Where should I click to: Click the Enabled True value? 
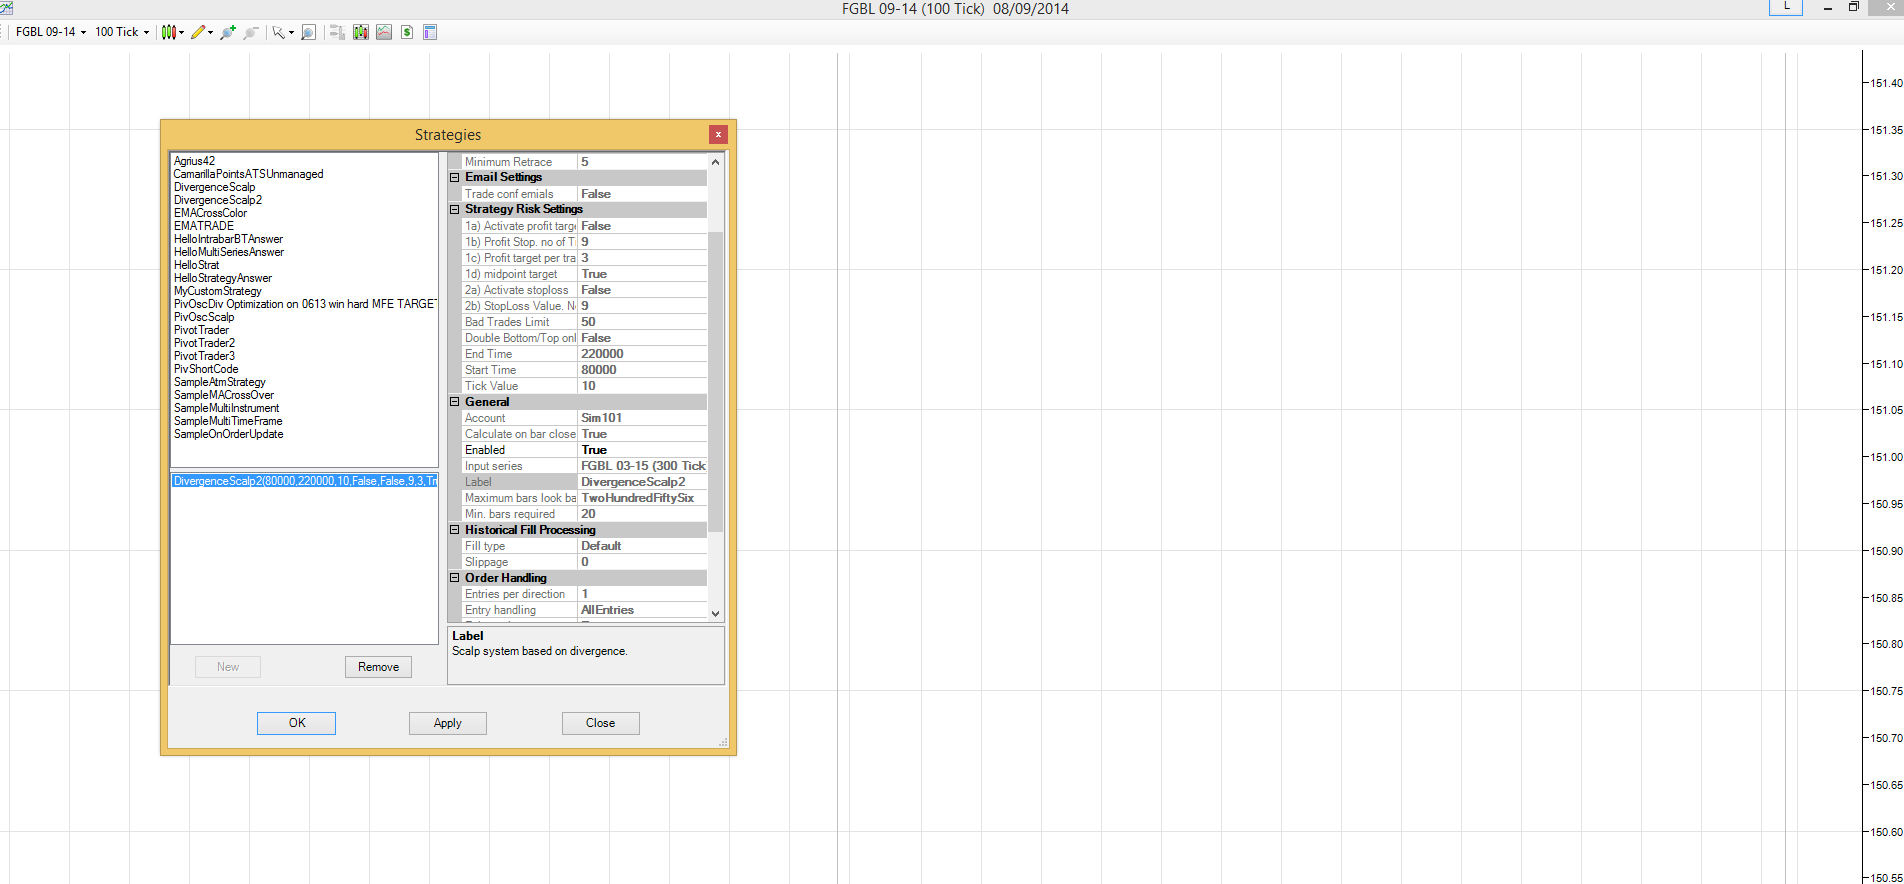(642, 450)
